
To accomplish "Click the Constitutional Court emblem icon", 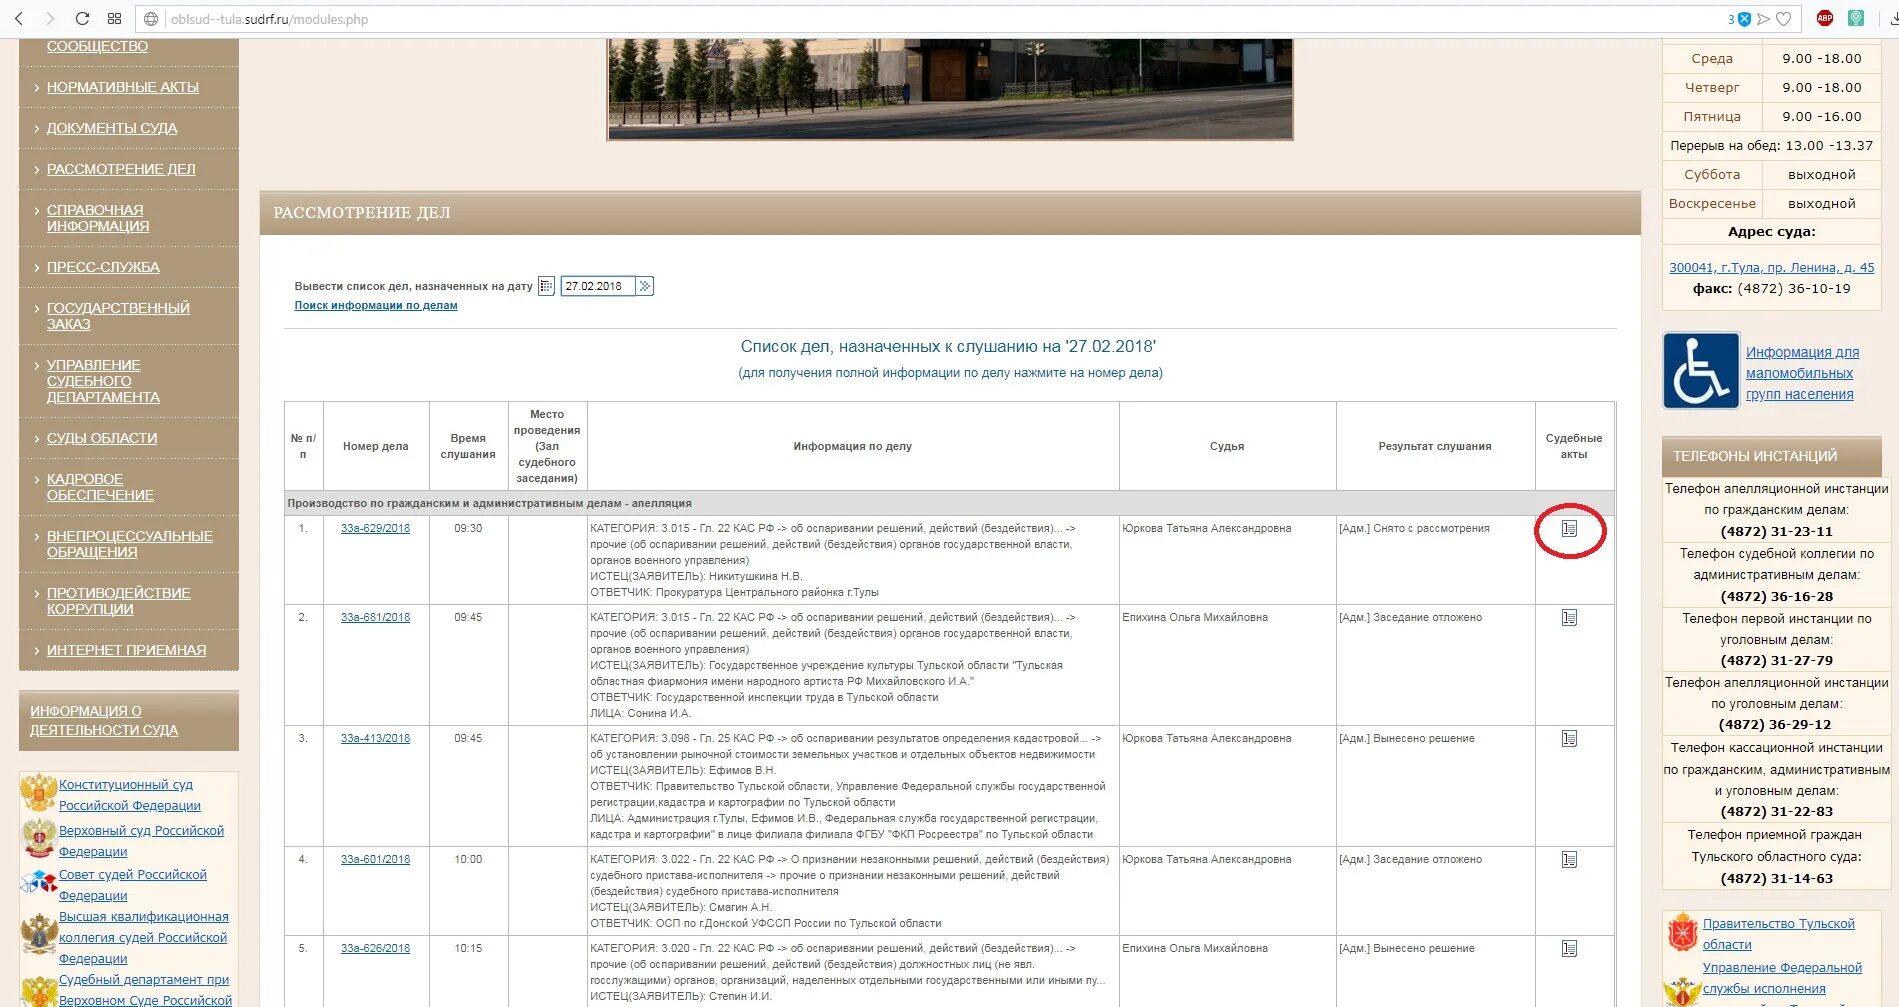I will click(x=38, y=793).
